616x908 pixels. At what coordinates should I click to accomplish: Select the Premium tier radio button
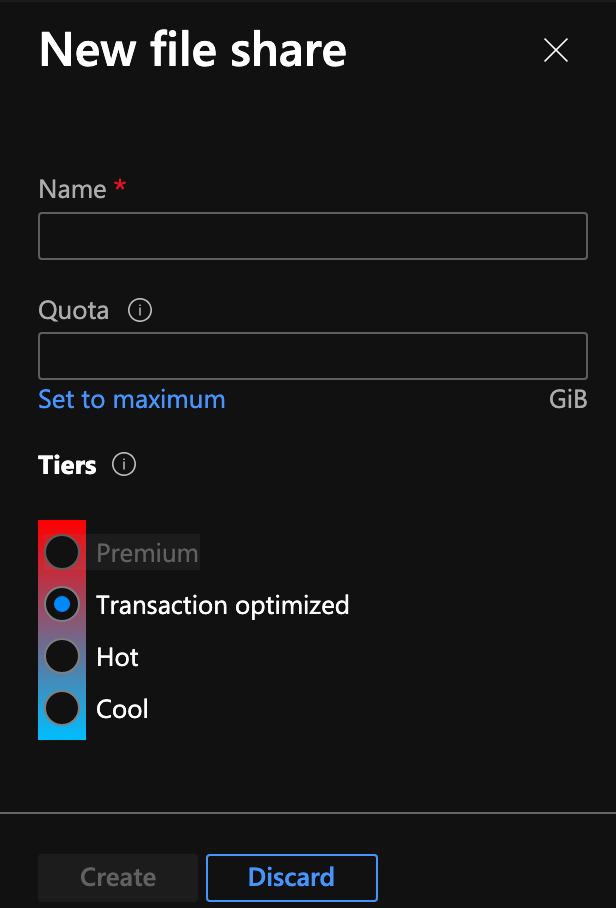click(62, 552)
